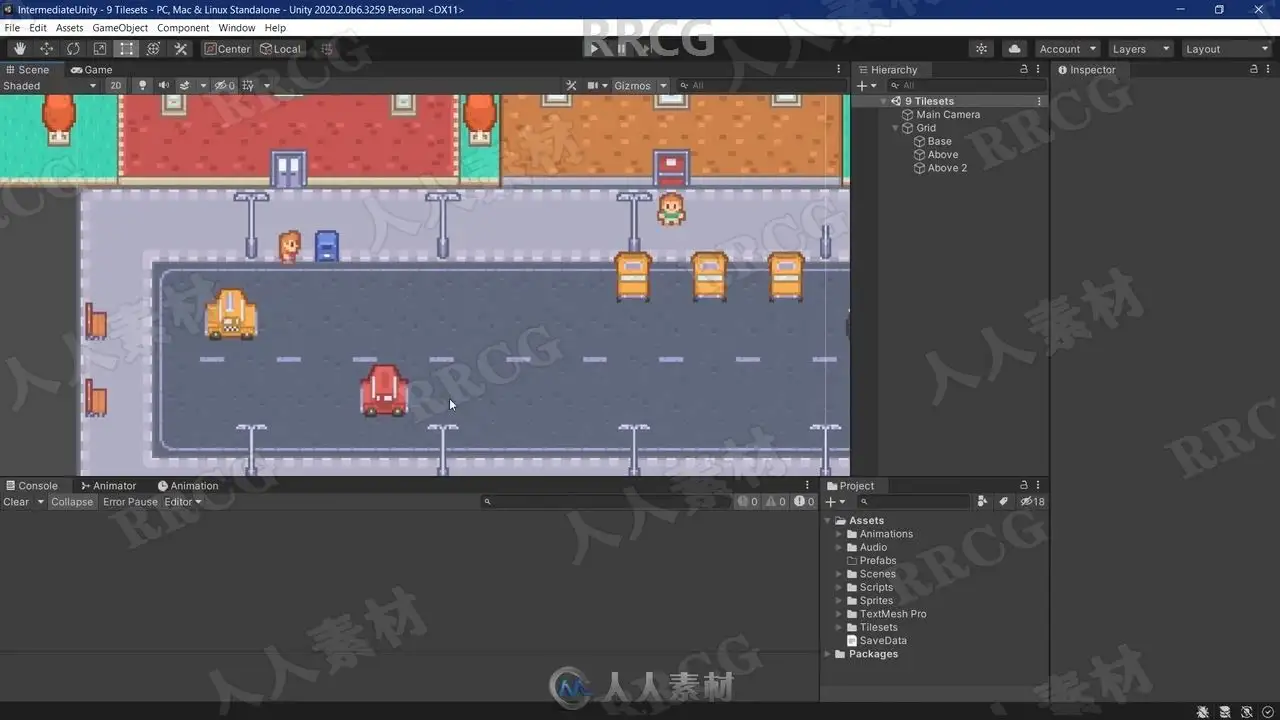
Task: Lock the Inspector panel
Action: click(x=1254, y=70)
